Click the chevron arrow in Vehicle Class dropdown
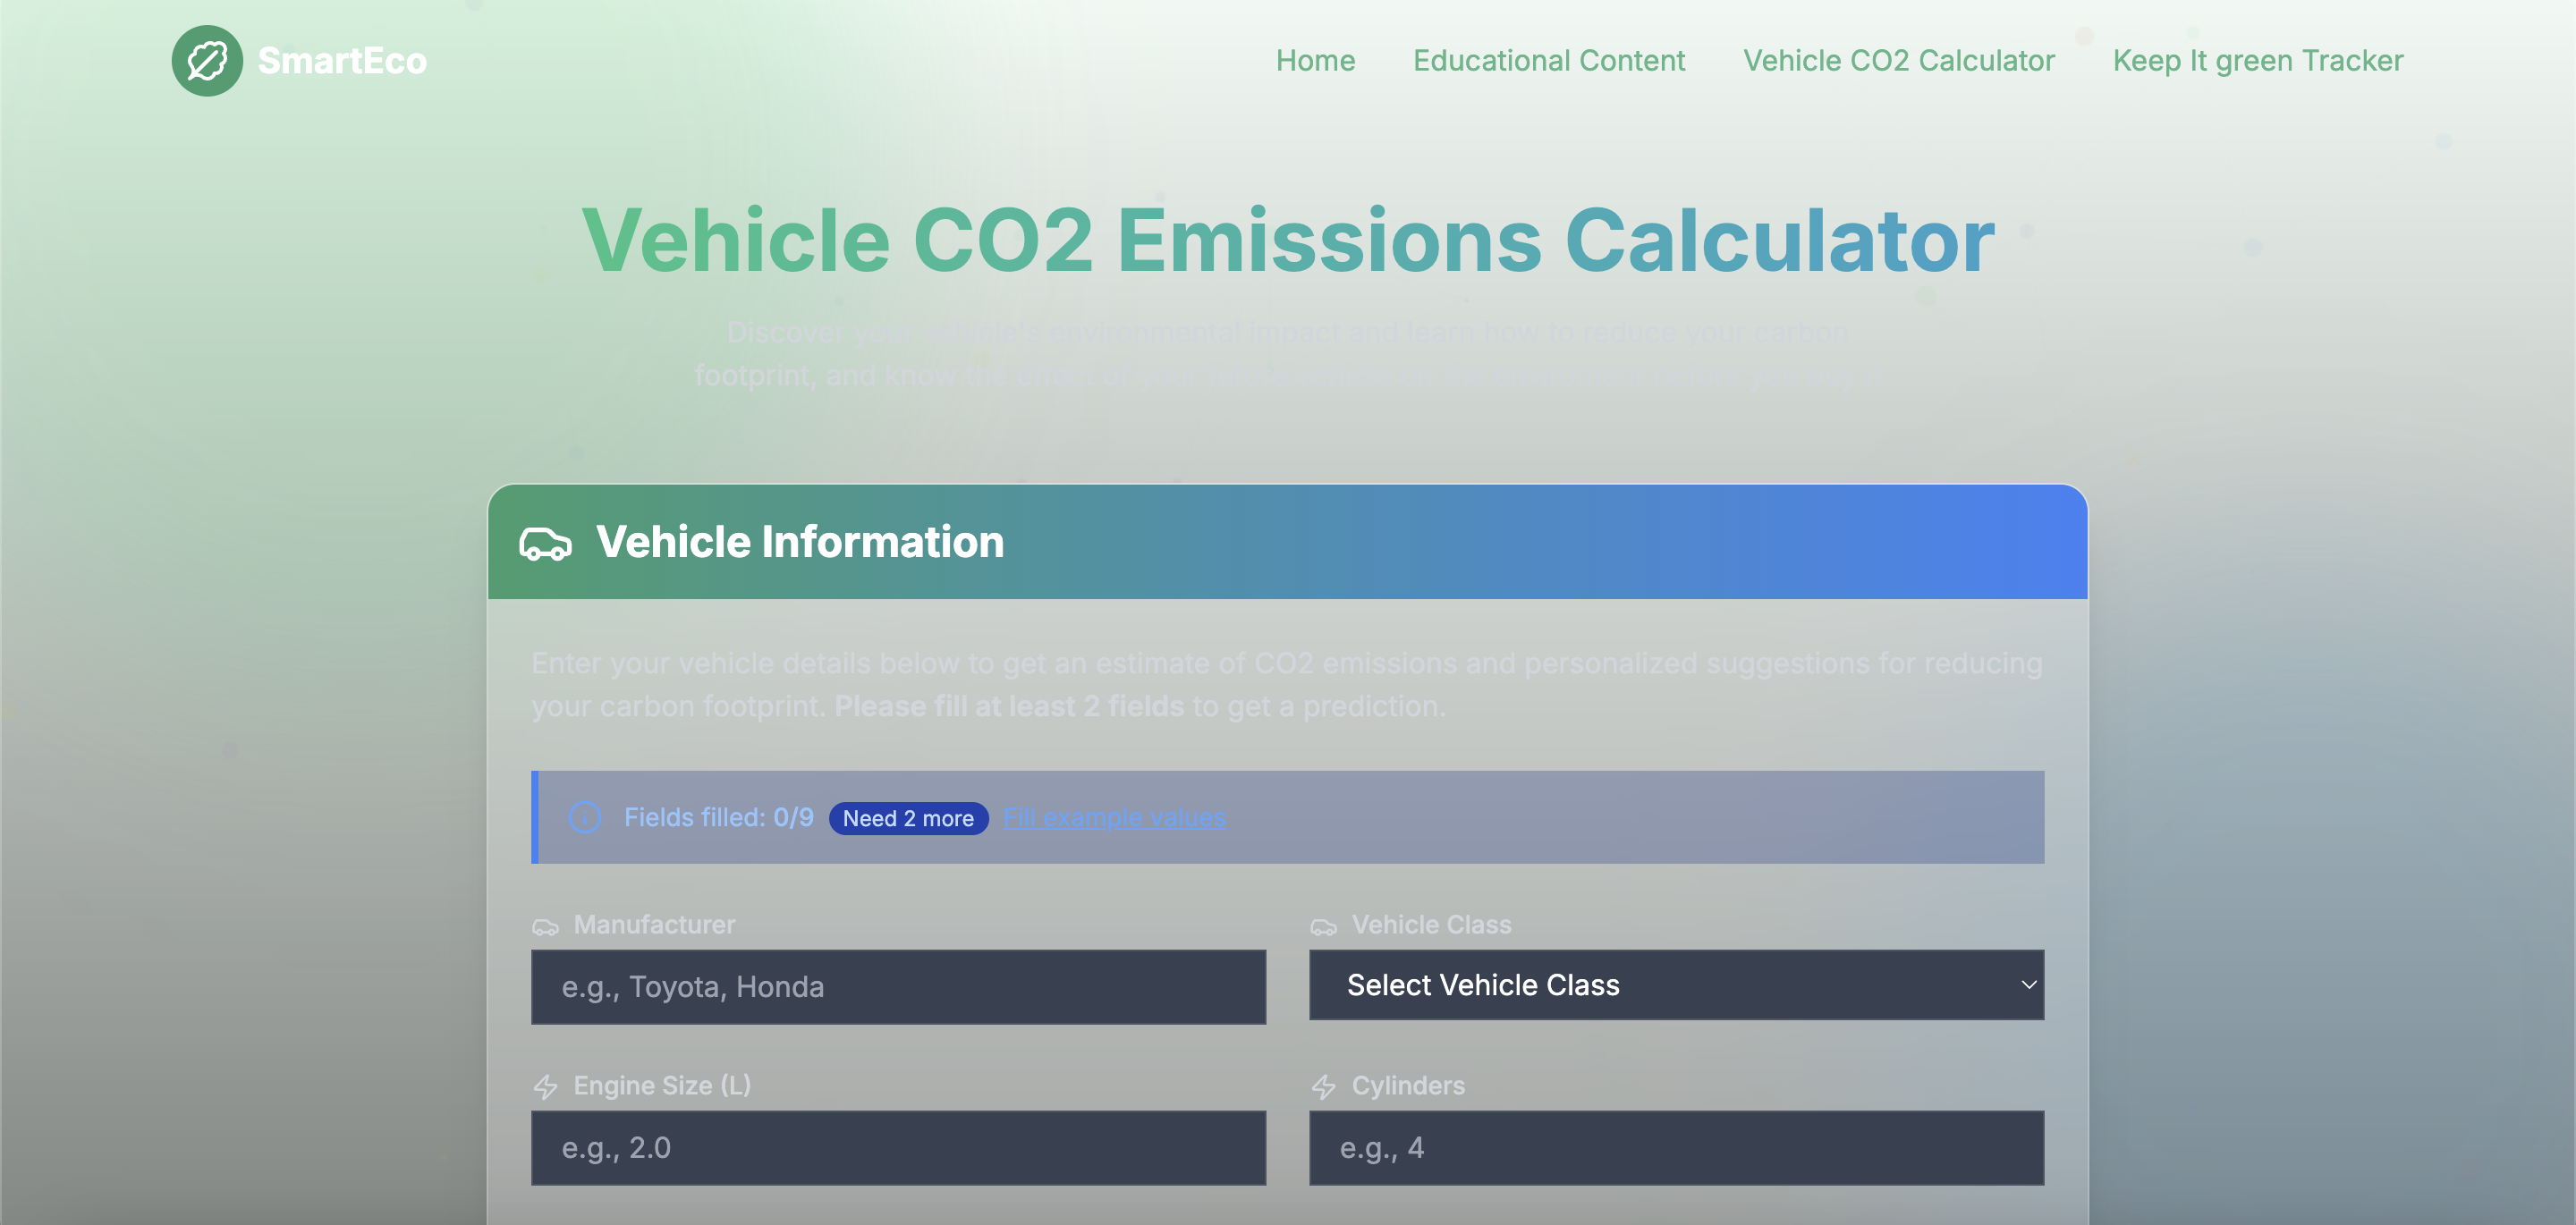The width and height of the screenshot is (2576, 1225). (2028, 985)
